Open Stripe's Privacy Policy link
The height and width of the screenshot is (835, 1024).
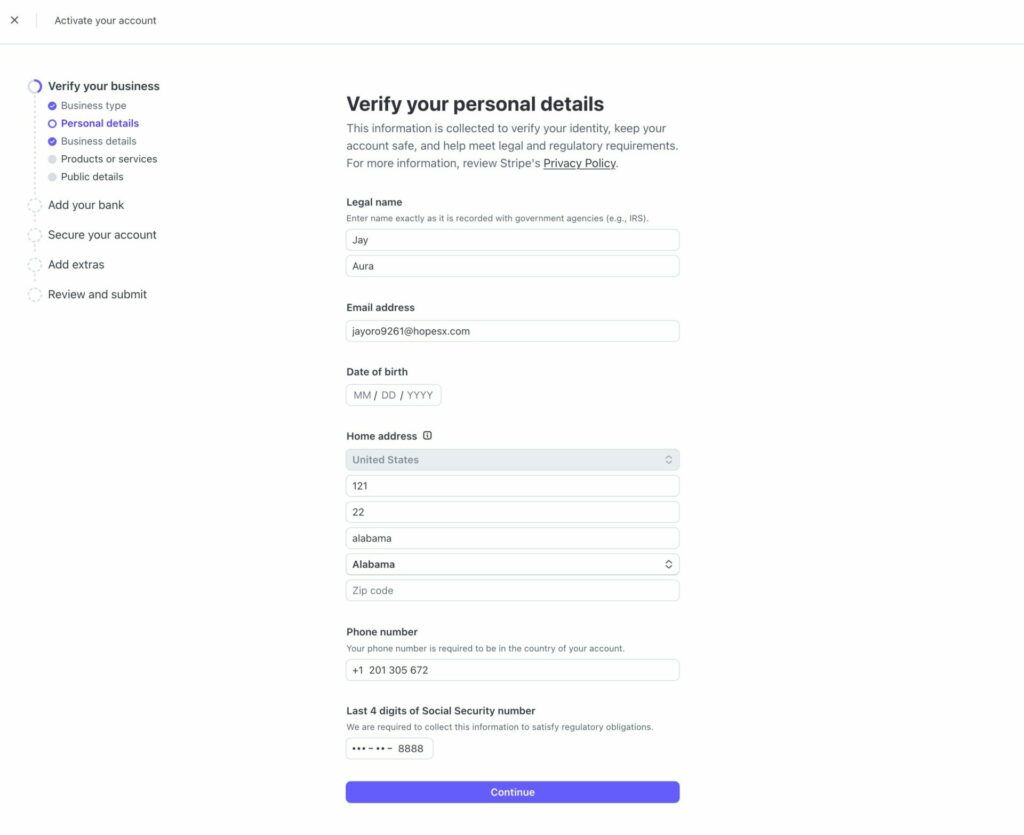[x=579, y=163]
